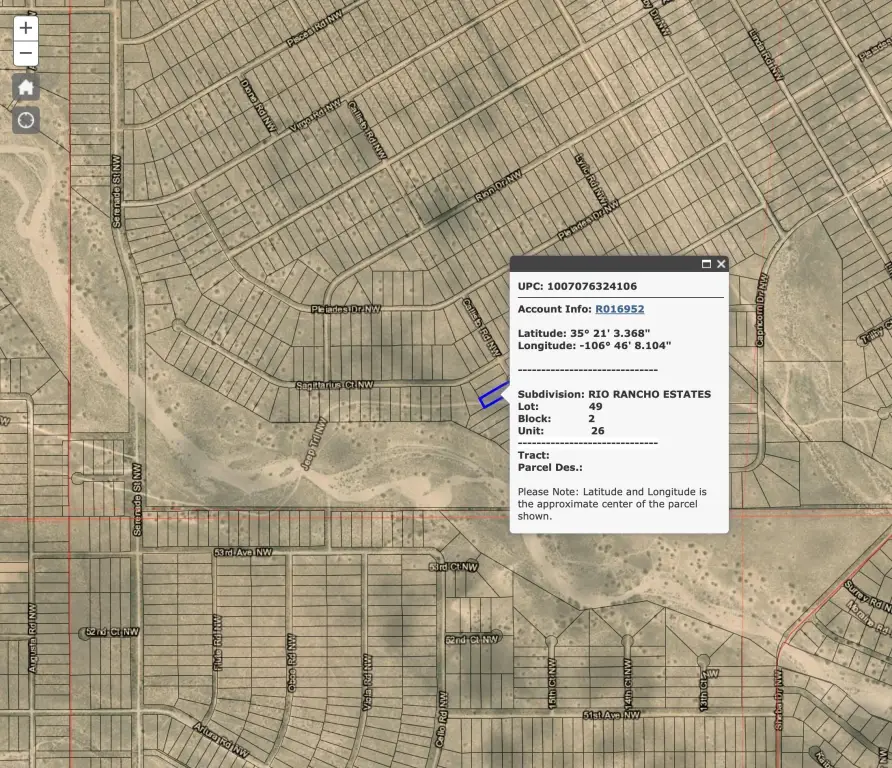Screen dimensions: 892x768
Task: Zoom out of the parcel map
Action: tap(26, 53)
